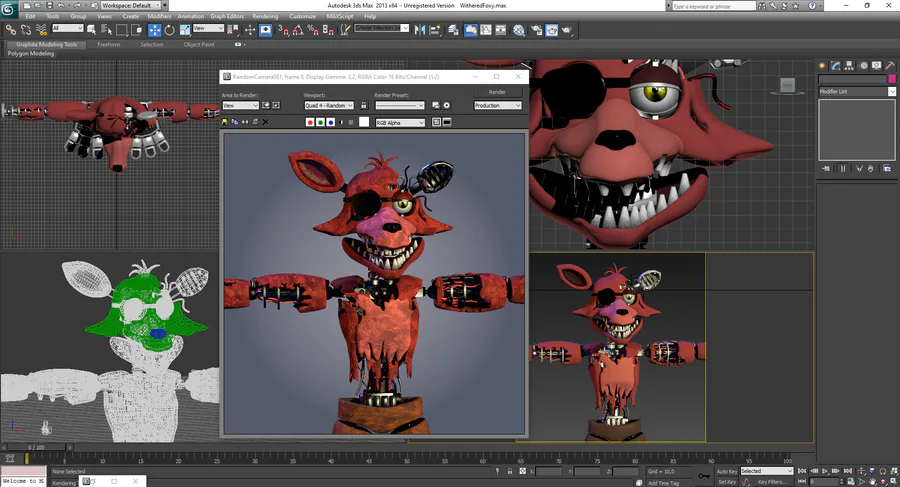Toggle the 3D Snaps magnet icon
Image resolution: width=900 pixels, height=487 pixels.
tap(283, 30)
